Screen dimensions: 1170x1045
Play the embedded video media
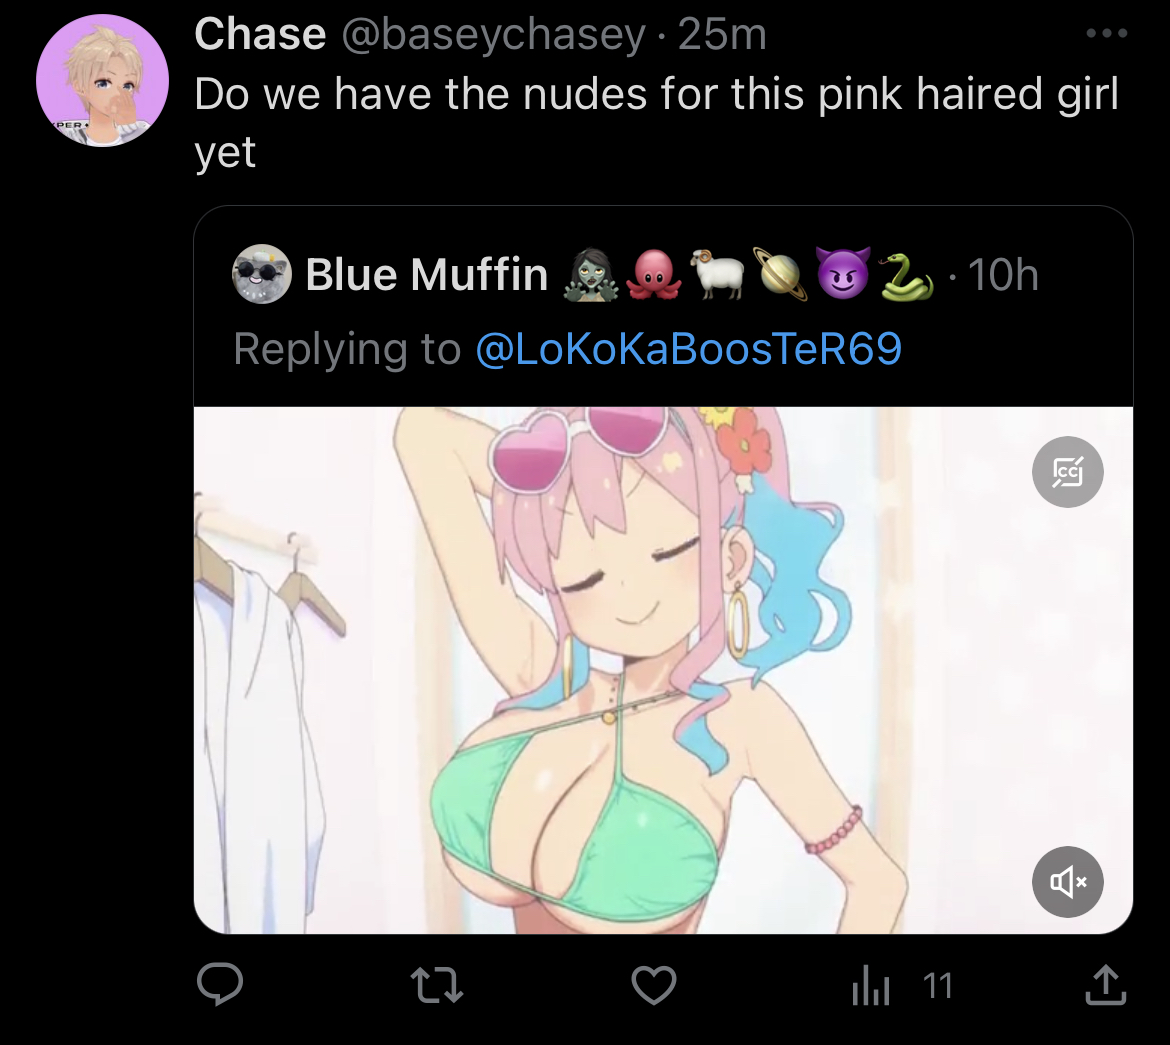[x=663, y=670]
